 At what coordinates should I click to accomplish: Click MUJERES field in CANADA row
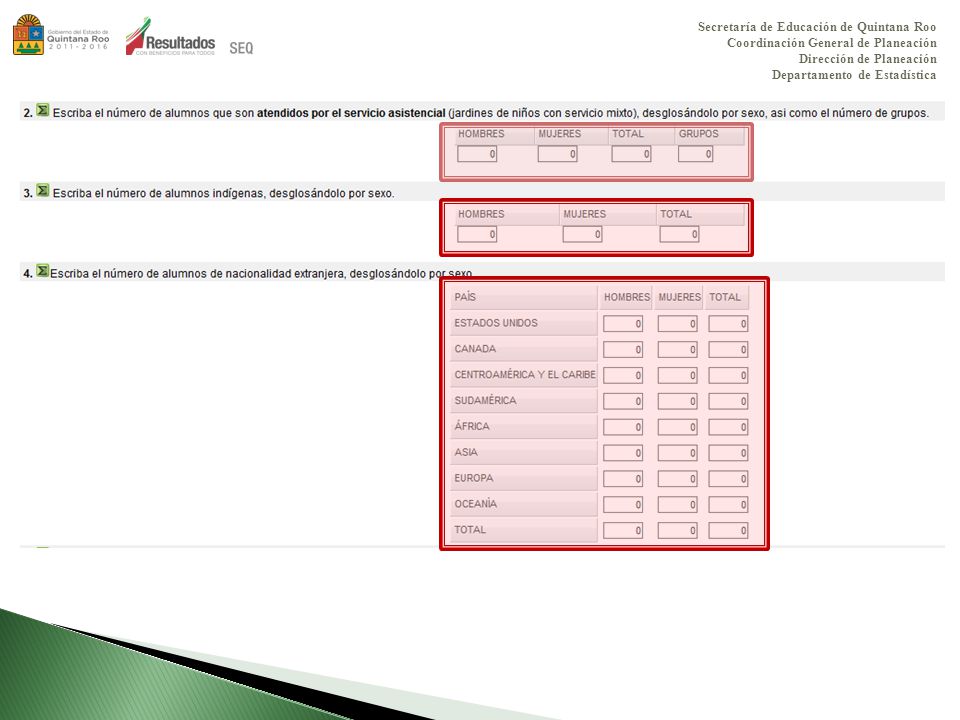(677, 350)
